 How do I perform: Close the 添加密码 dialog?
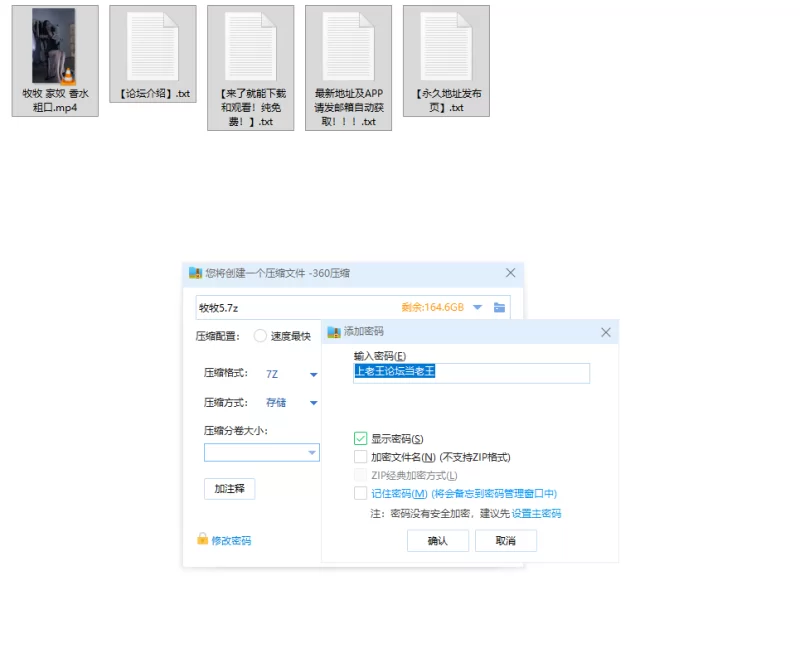click(x=606, y=332)
